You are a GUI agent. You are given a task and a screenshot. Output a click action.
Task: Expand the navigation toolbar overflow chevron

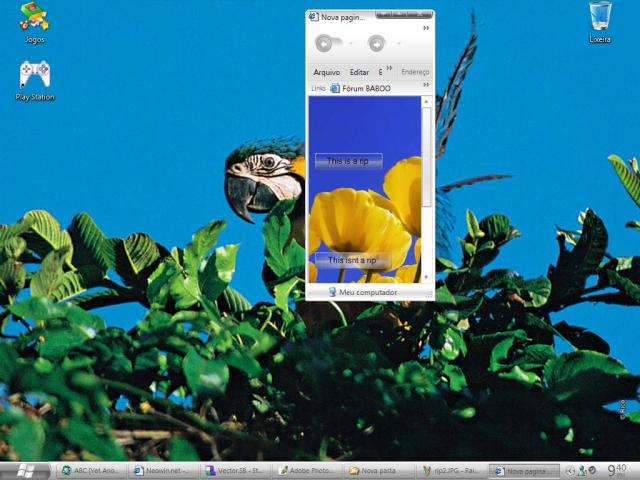426,28
